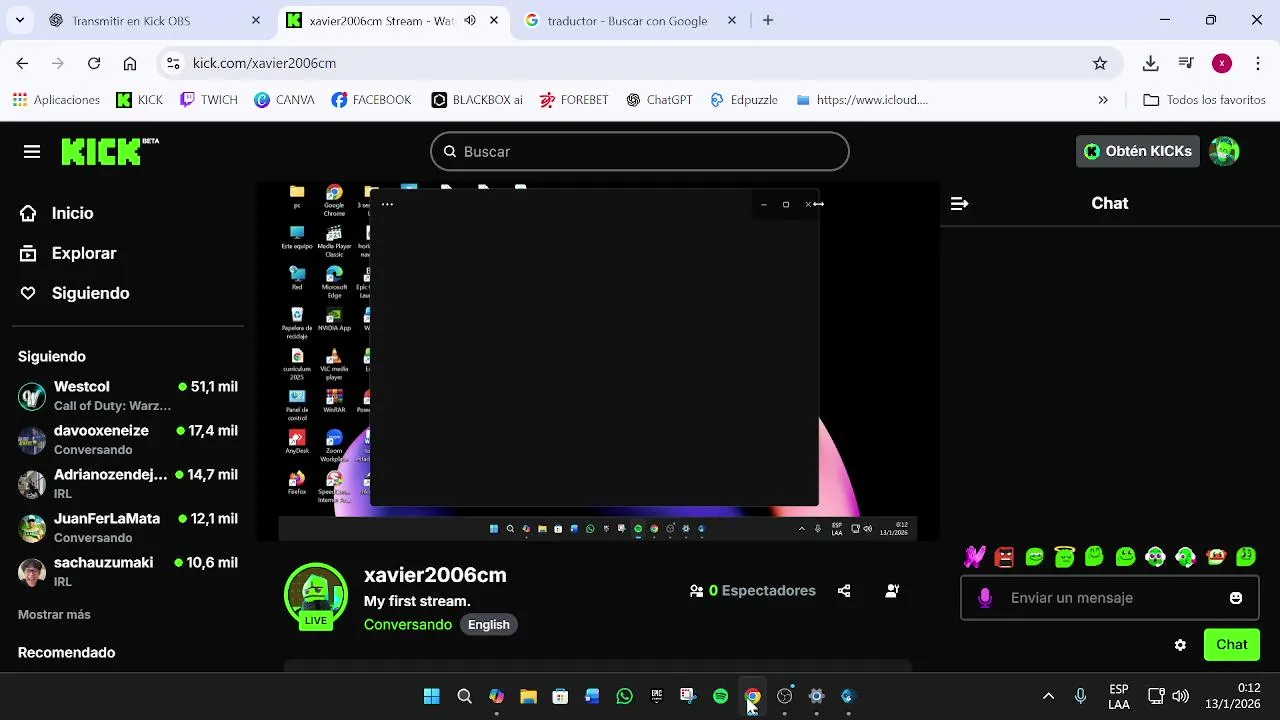The width and height of the screenshot is (1280, 720).
Task: Open Chrome downloads icon
Action: [1151, 63]
